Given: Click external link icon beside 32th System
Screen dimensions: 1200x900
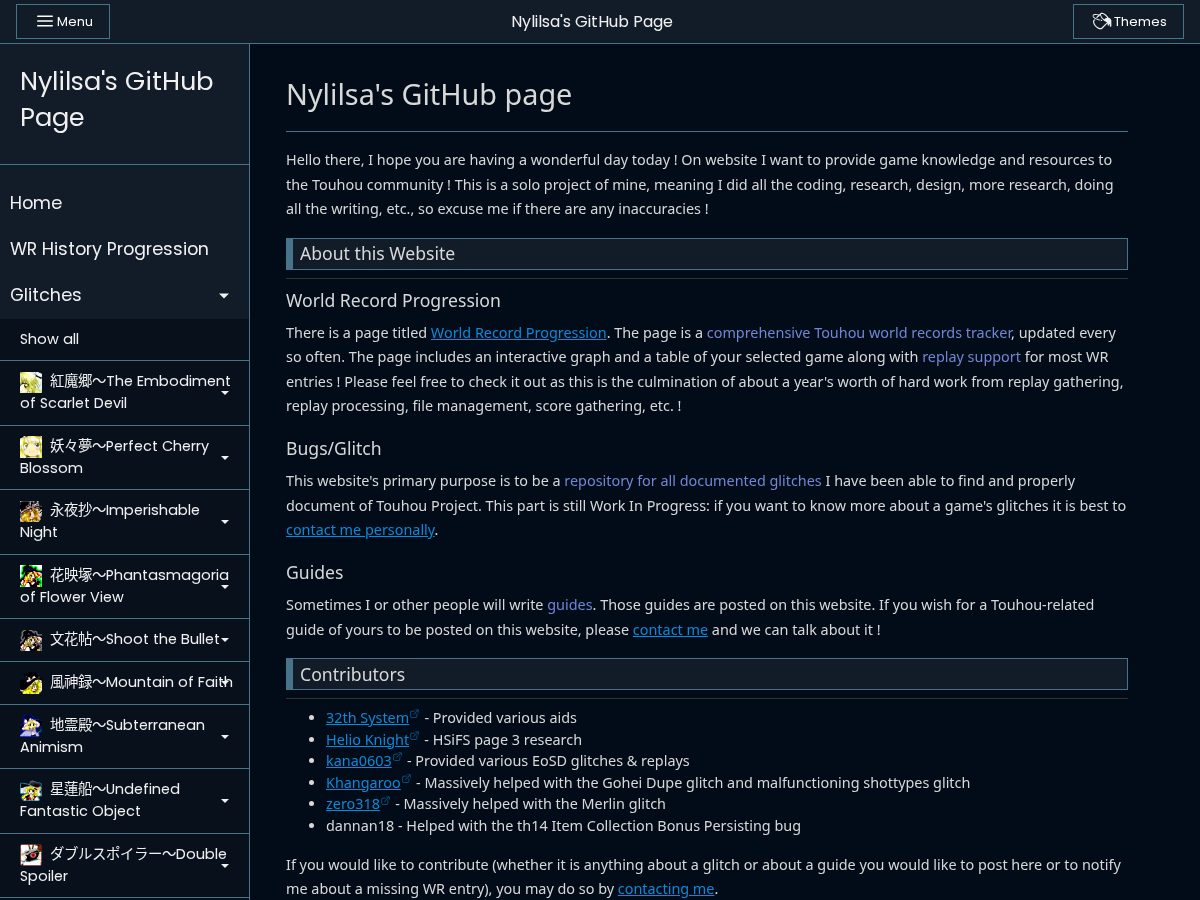Looking at the screenshot, I should (415, 714).
